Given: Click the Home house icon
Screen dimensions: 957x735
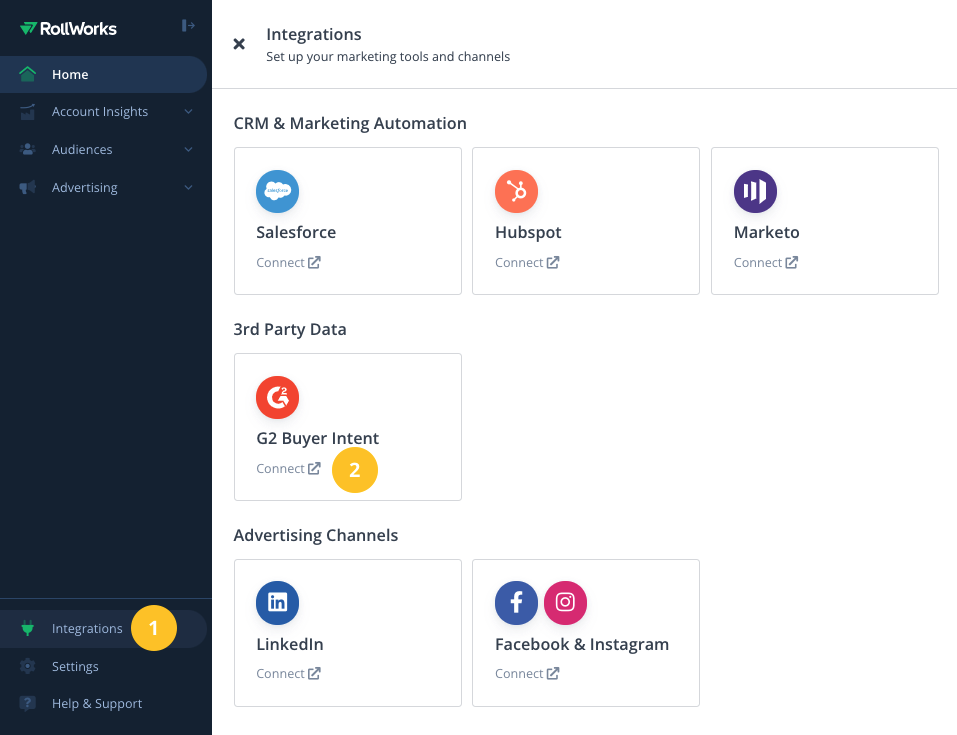Looking at the screenshot, I should [27, 74].
